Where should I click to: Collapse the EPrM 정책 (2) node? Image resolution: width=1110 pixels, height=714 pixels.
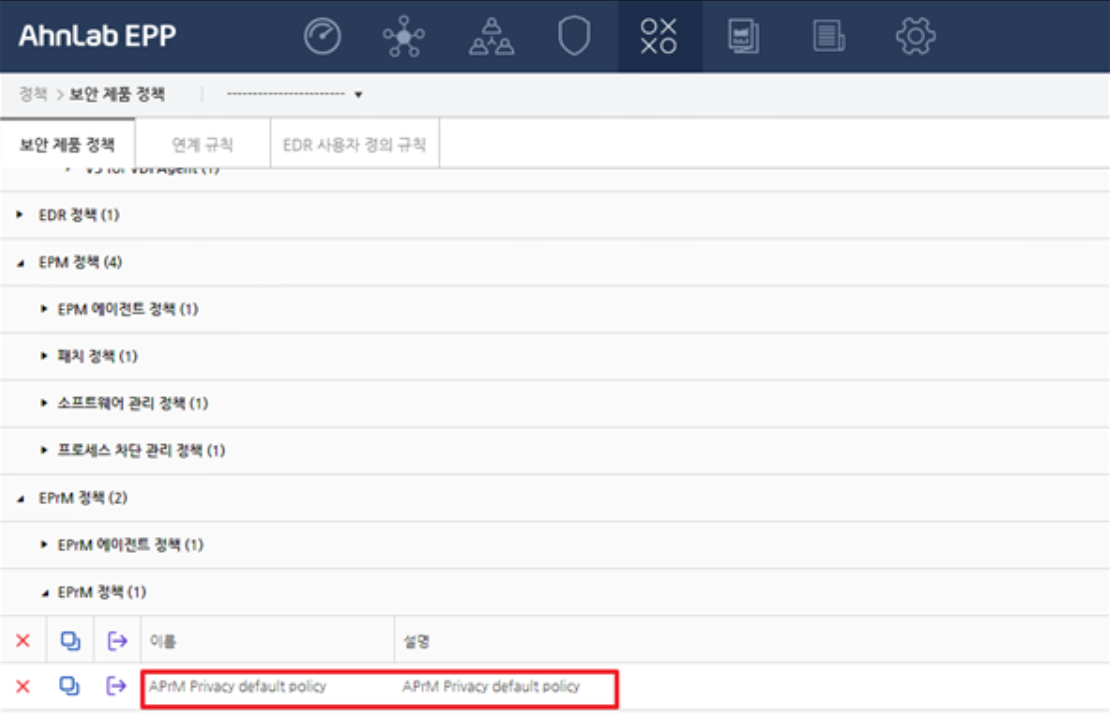20,498
